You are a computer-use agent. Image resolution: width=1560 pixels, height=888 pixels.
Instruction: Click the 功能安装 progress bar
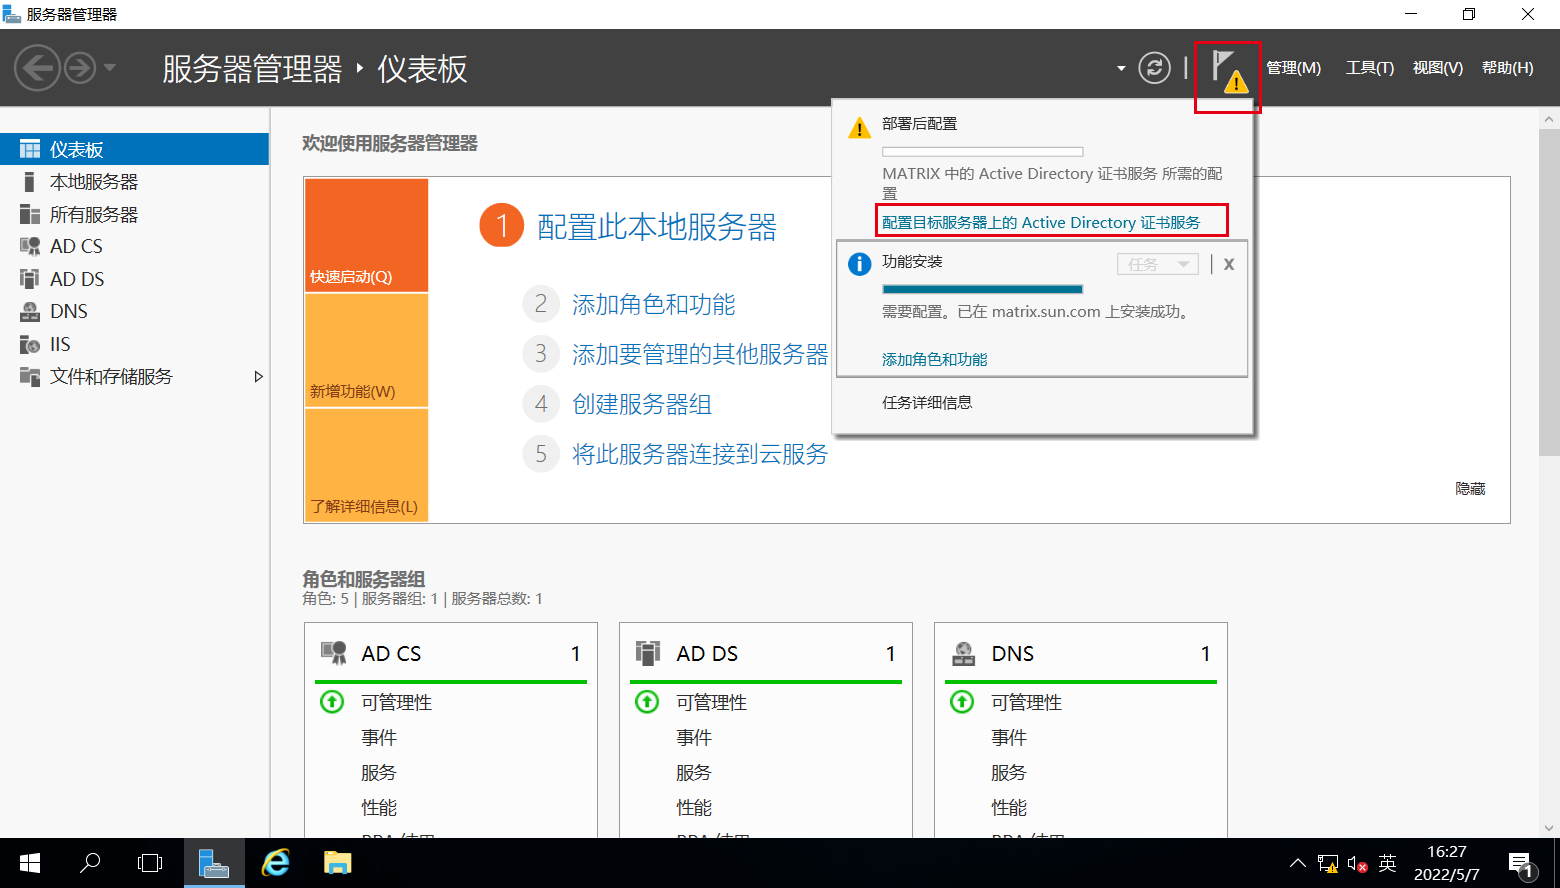point(983,289)
